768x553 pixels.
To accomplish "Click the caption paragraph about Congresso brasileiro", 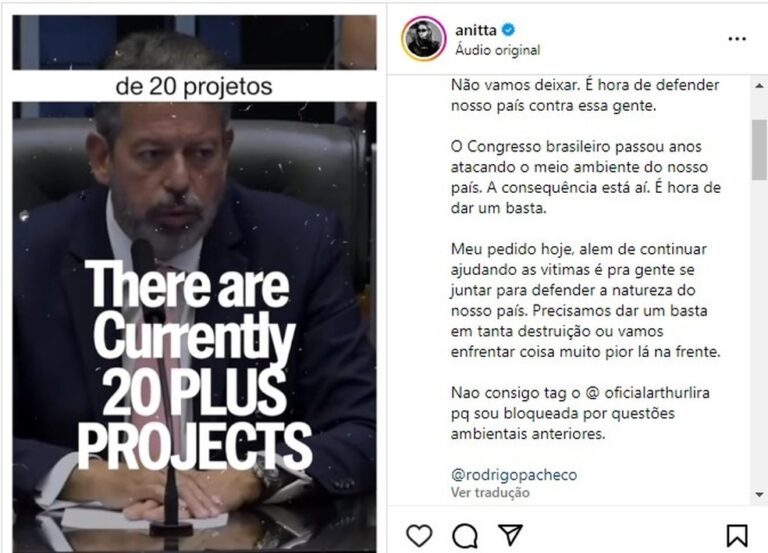I will click(x=586, y=177).
